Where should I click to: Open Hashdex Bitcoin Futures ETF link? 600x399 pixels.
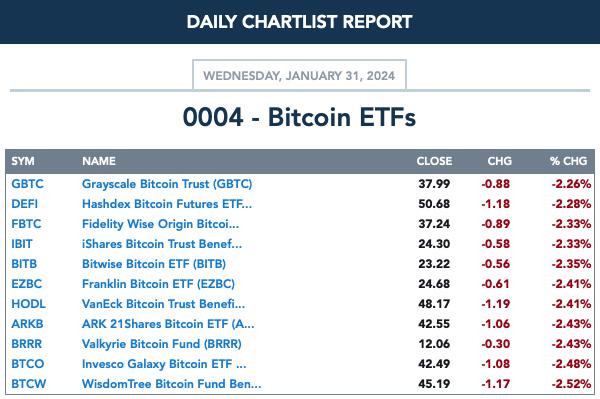point(167,204)
